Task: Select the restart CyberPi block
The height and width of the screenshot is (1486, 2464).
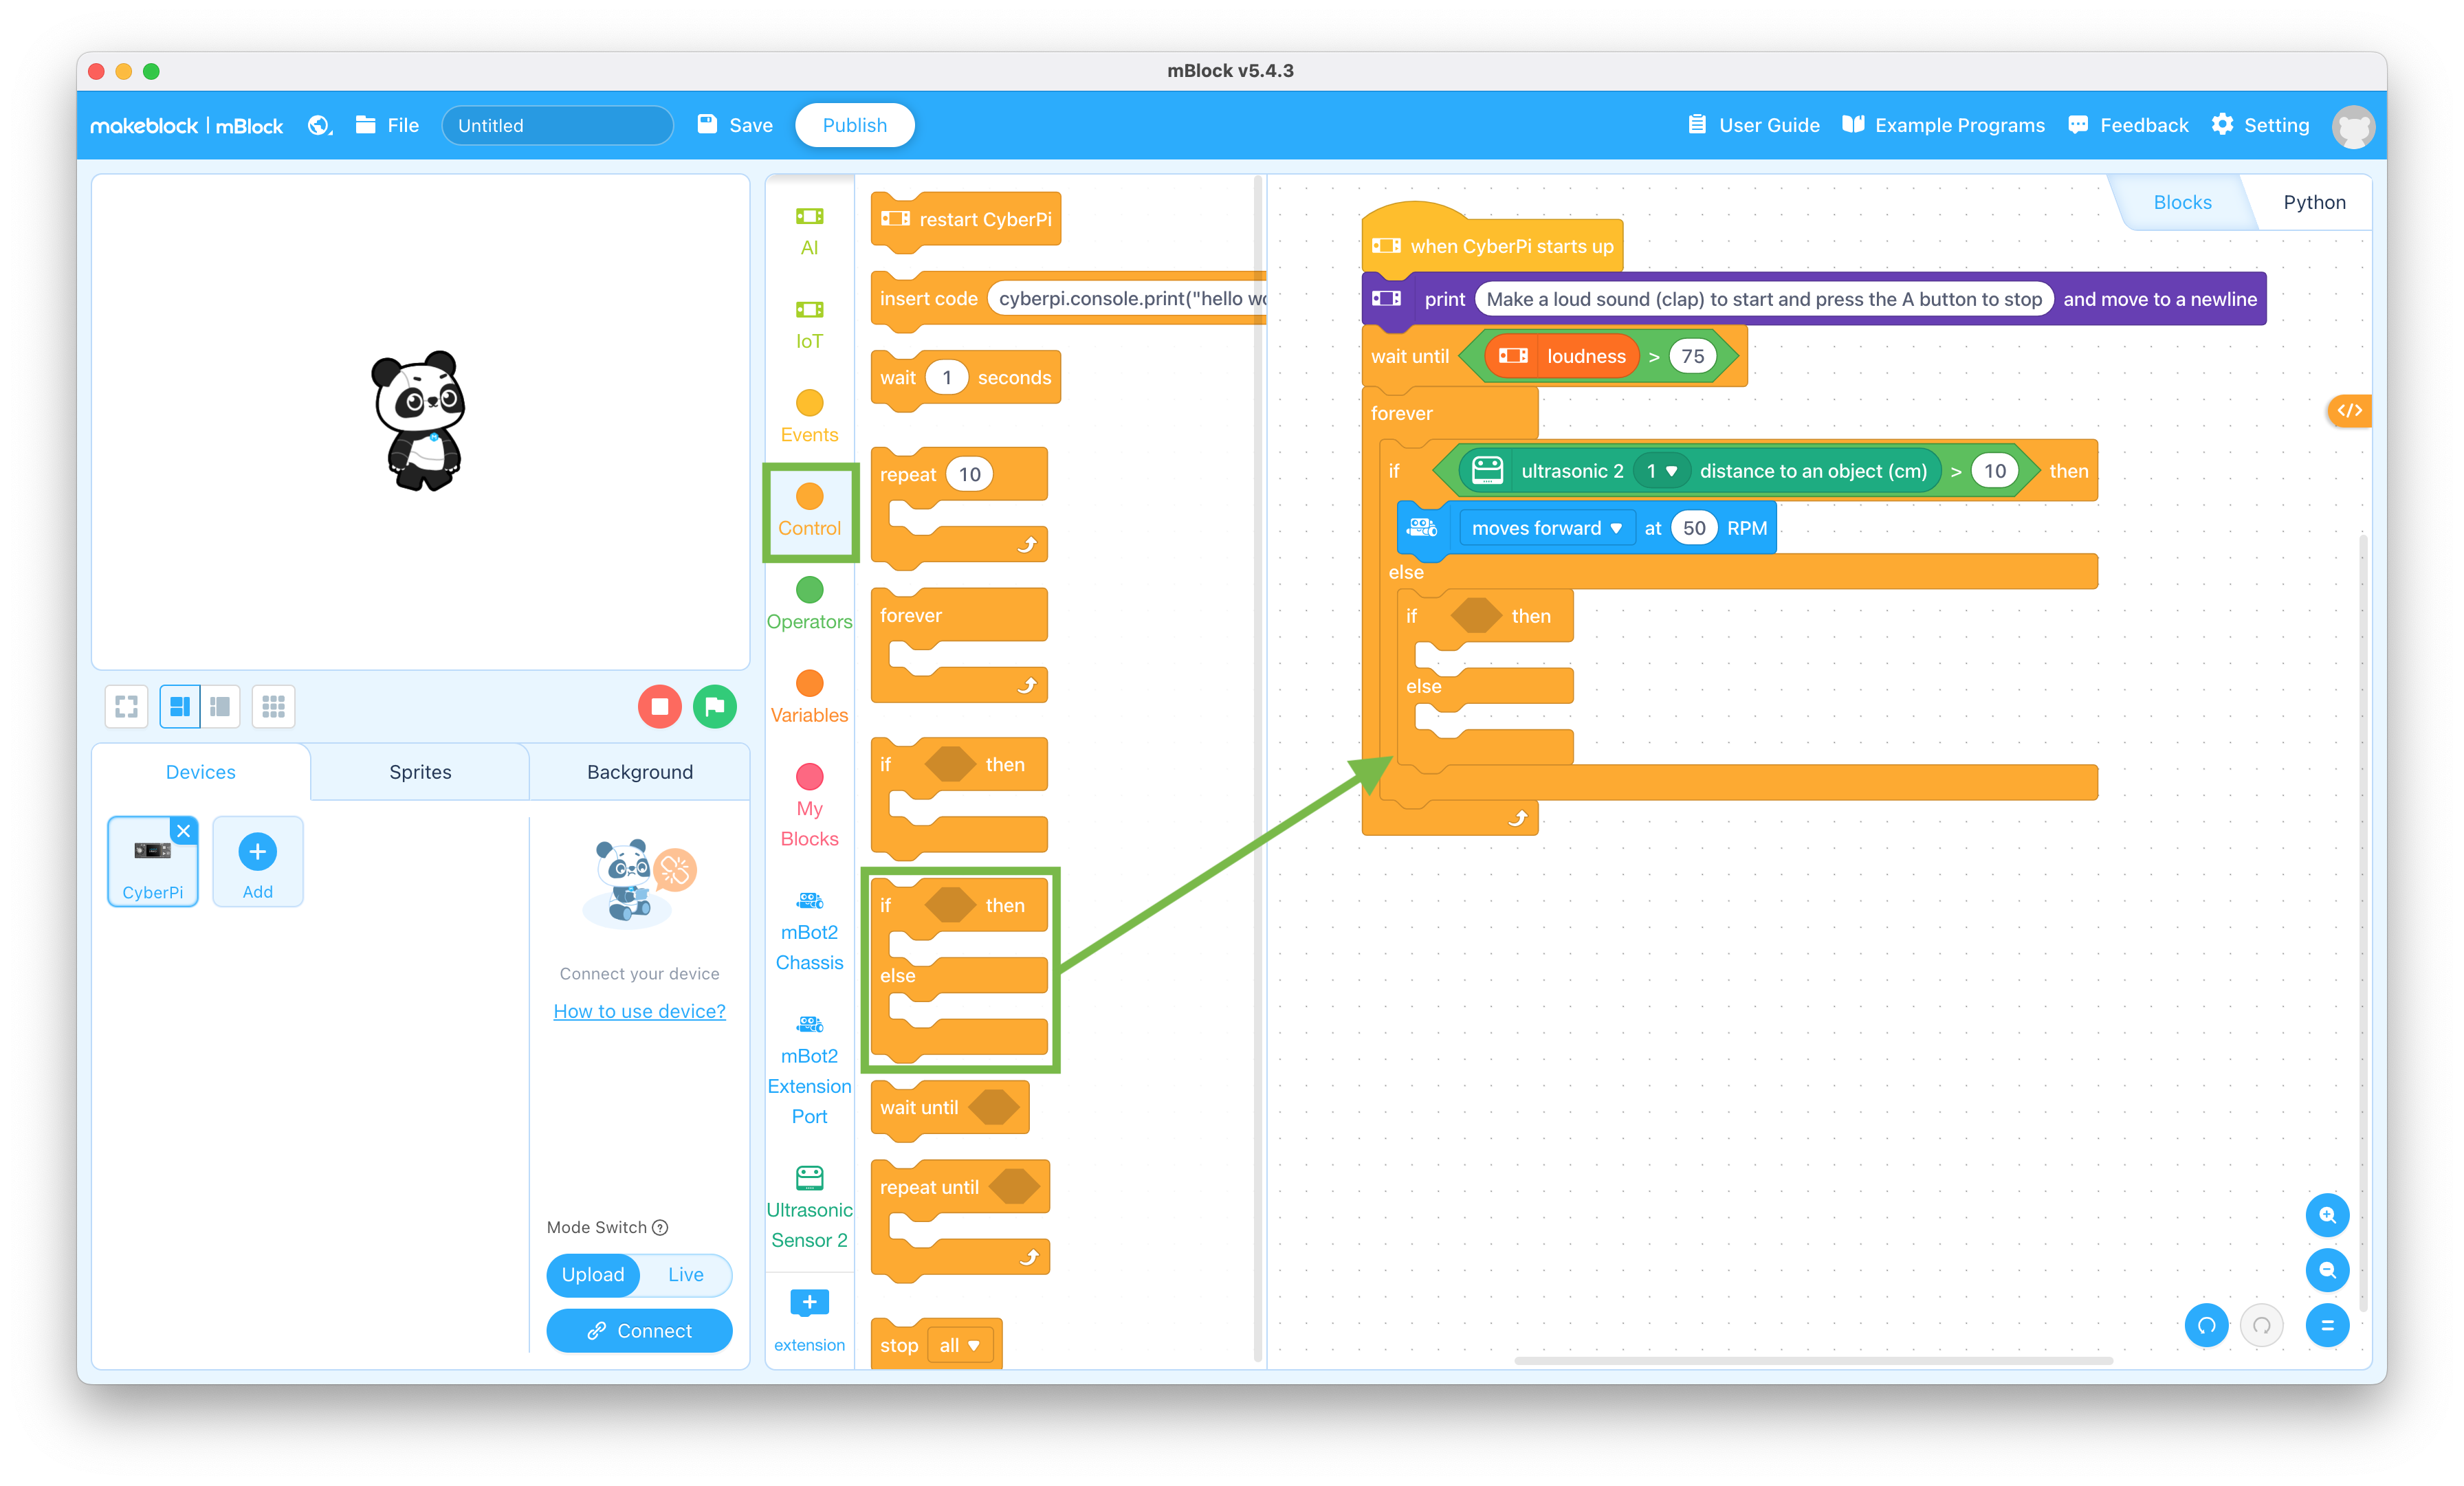Action: (965, 219)
